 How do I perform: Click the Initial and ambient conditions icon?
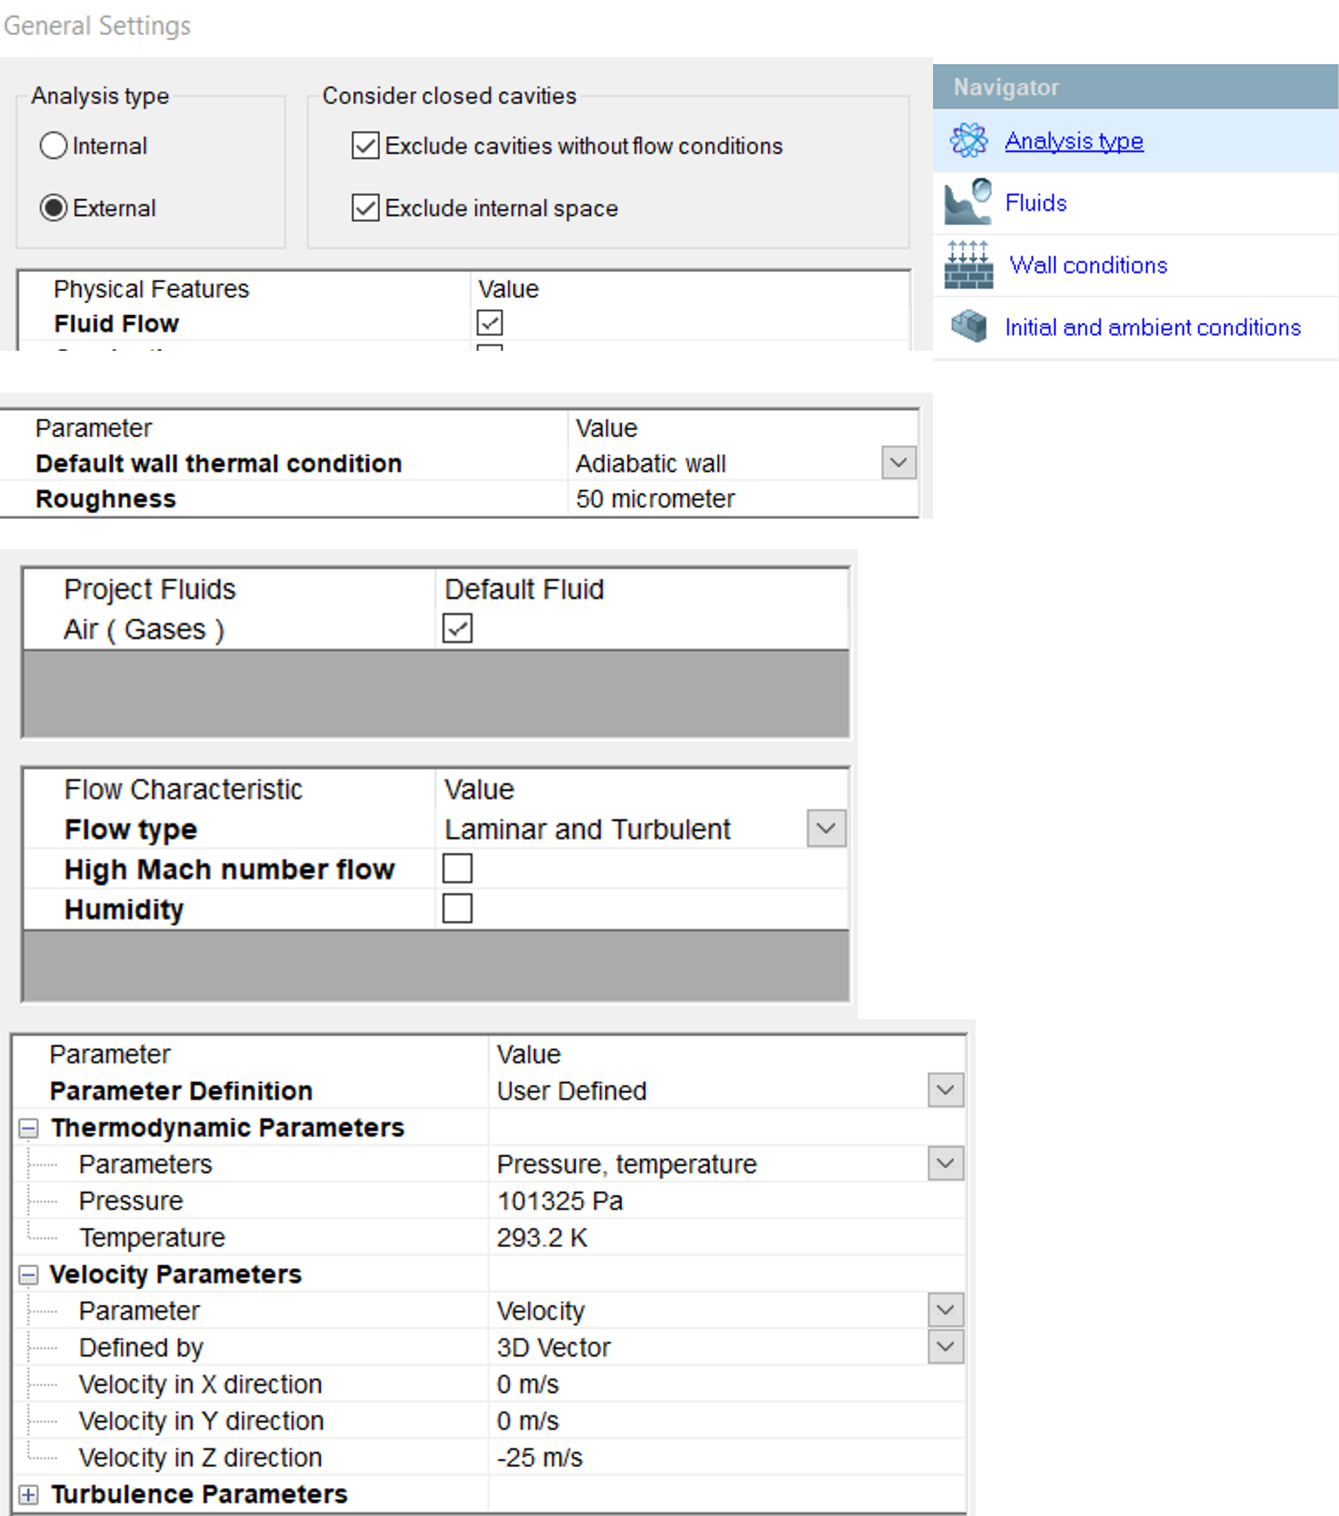pyautogui.click(x=968, y=326)
